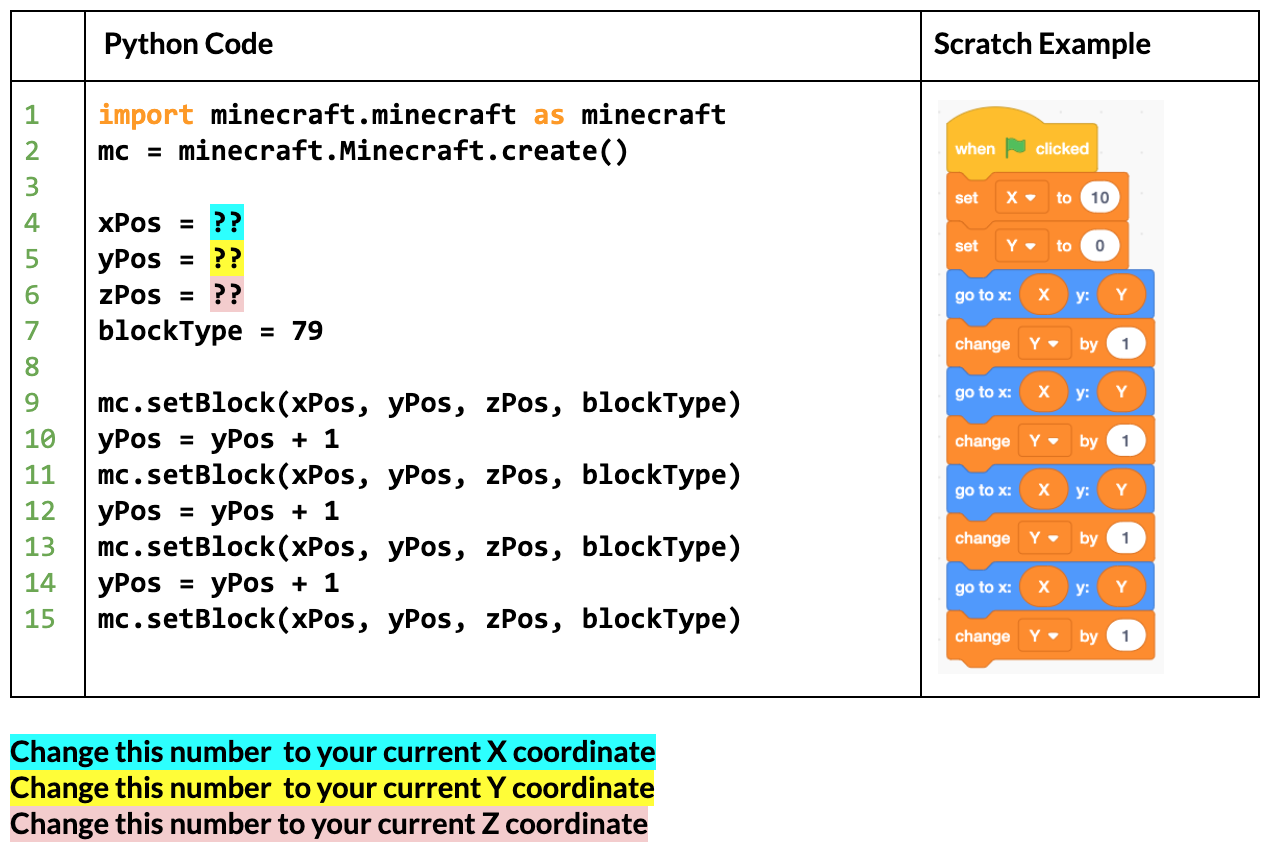Click the blockType = 79 line

click(210, 331)
